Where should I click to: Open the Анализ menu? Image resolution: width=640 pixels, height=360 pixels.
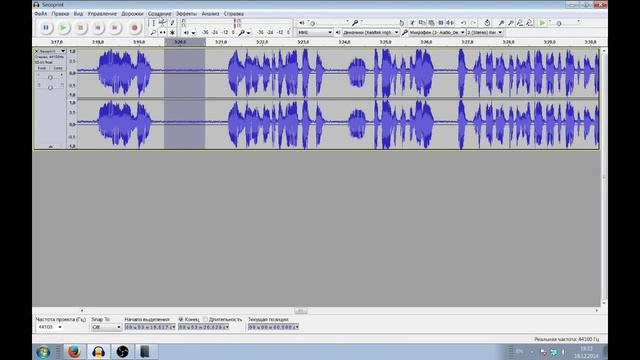click(x=211, y=13)
